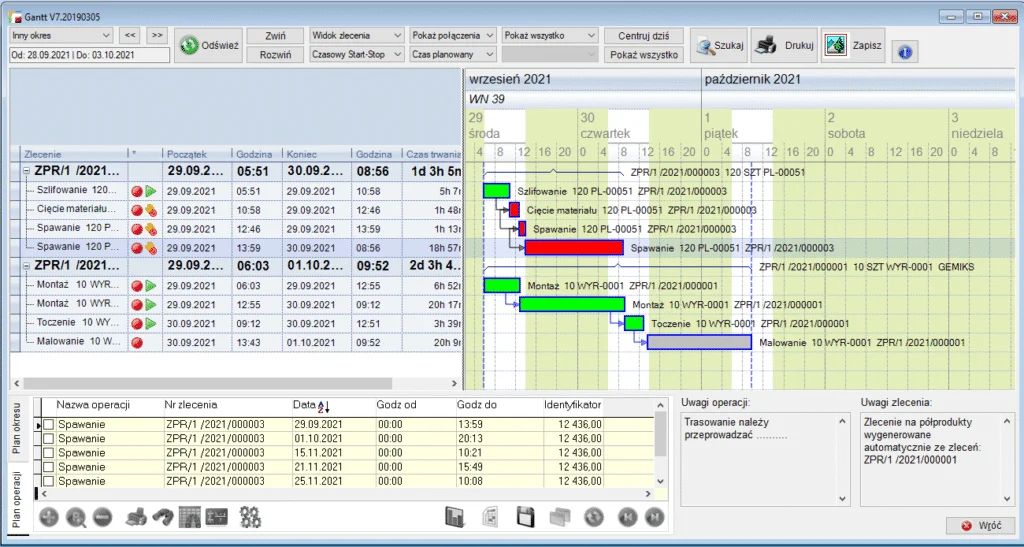Image resolution: width=1024 pixels, height=547 pixels.
Task: Open the Pokaż wszystko dropdown list
Action: pos(550,35)
